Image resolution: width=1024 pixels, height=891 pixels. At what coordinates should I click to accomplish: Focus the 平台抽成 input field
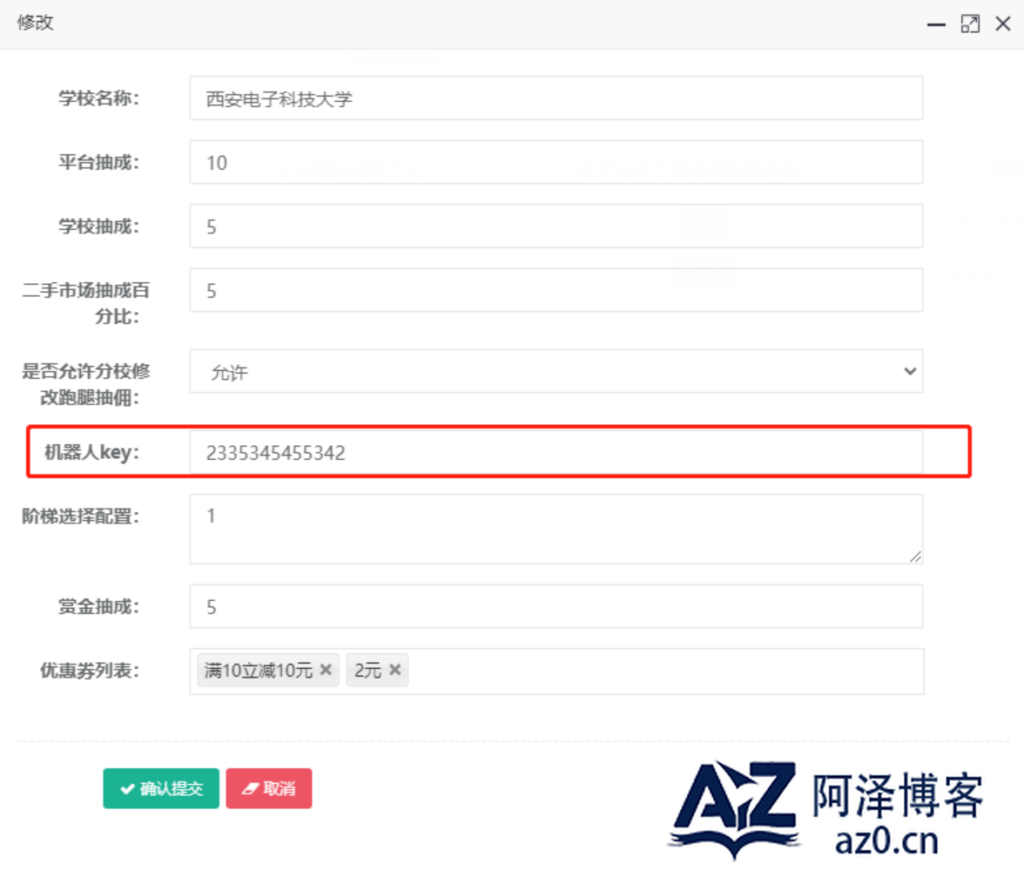pyautogui.click(x=556, y=162)
